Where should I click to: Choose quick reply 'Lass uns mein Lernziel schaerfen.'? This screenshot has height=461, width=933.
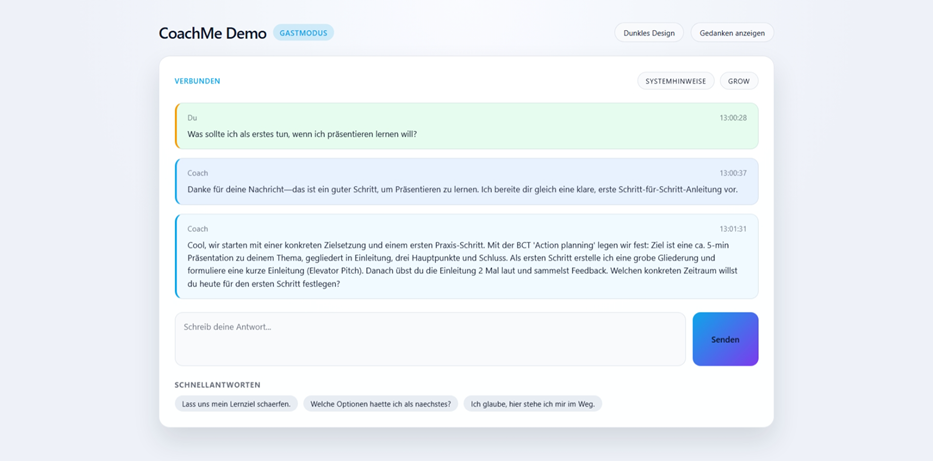point(236,404)
